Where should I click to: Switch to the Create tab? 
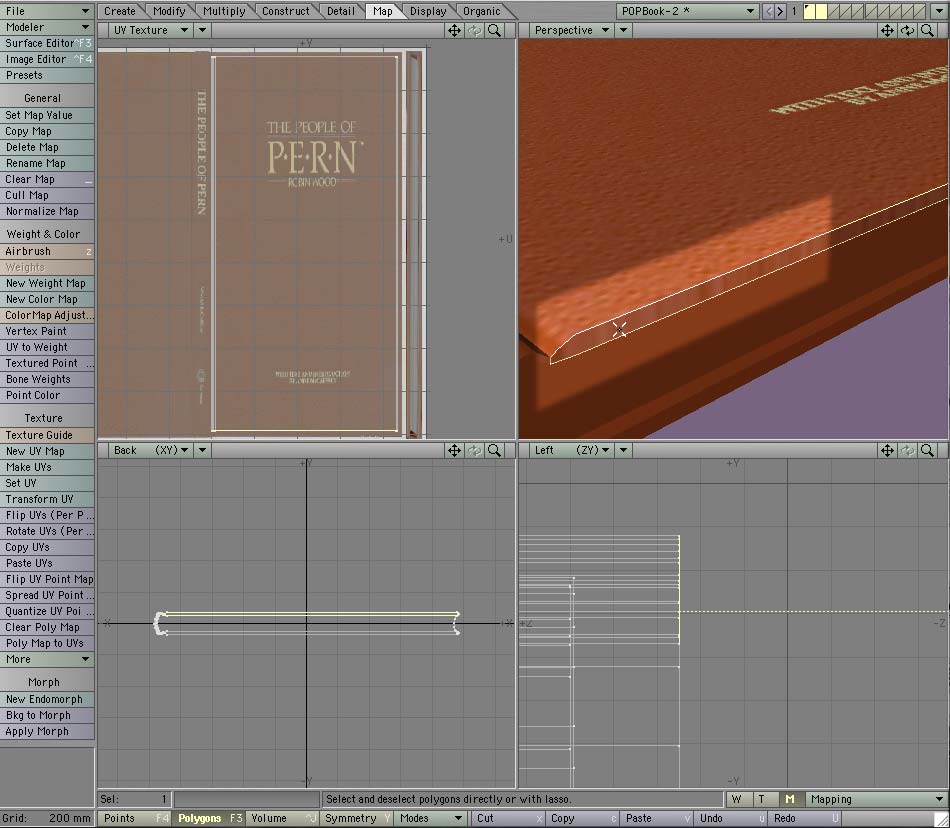click(x=120, y=11)
